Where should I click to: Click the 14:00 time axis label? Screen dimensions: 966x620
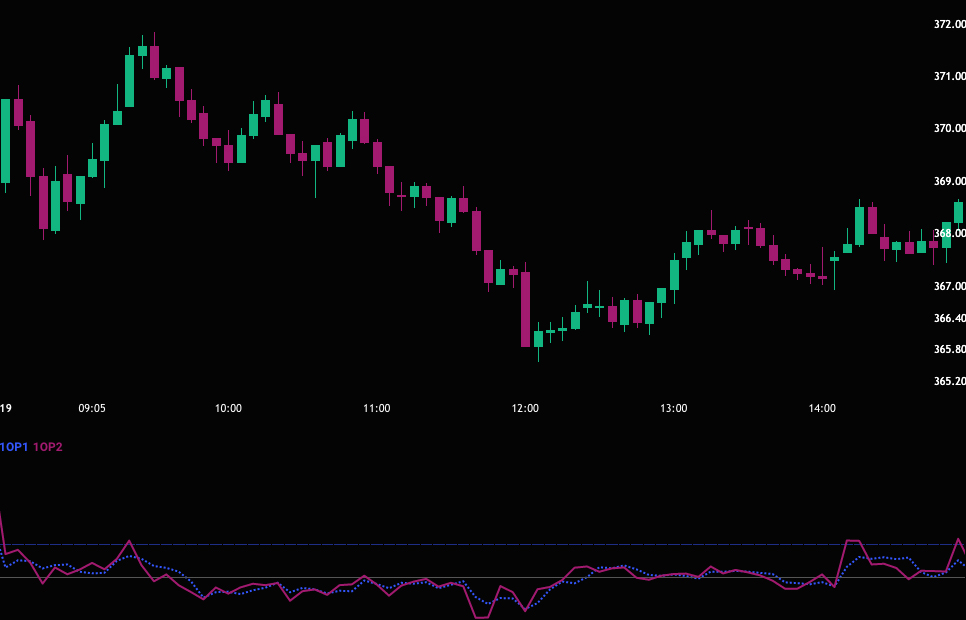coord(822,408)
